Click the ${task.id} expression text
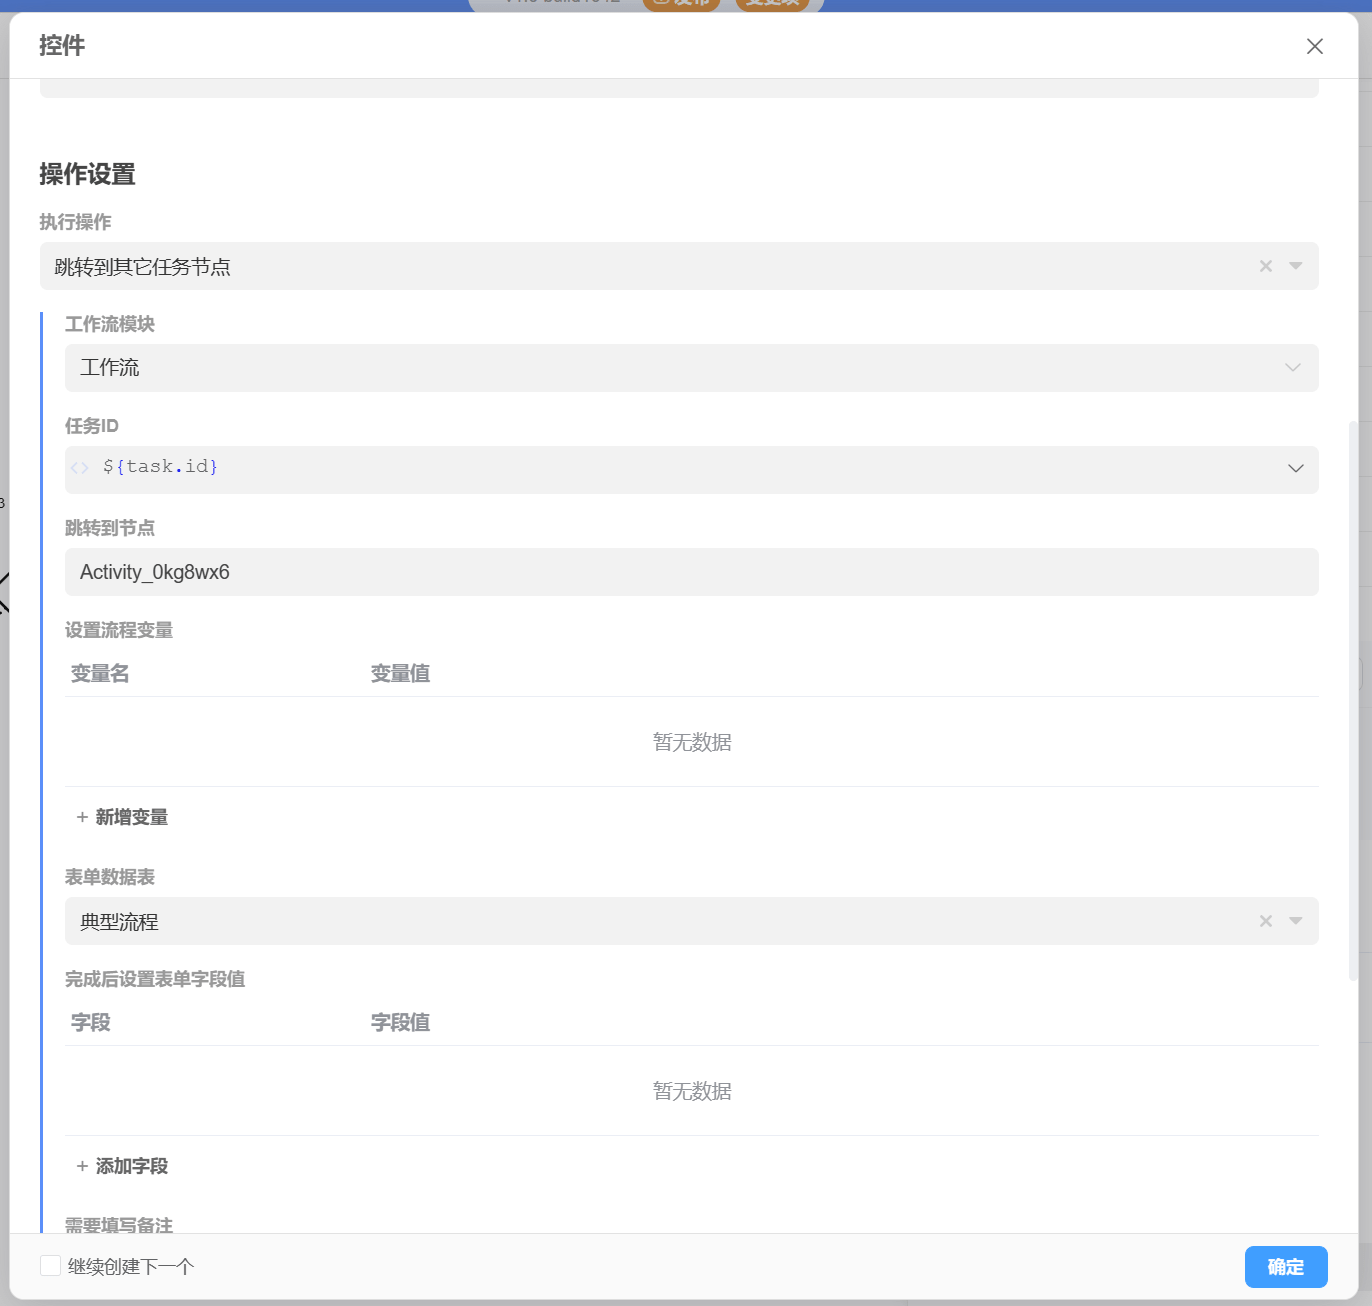This screenshot has height=1306, width=1372. click(x=160, y=467)
